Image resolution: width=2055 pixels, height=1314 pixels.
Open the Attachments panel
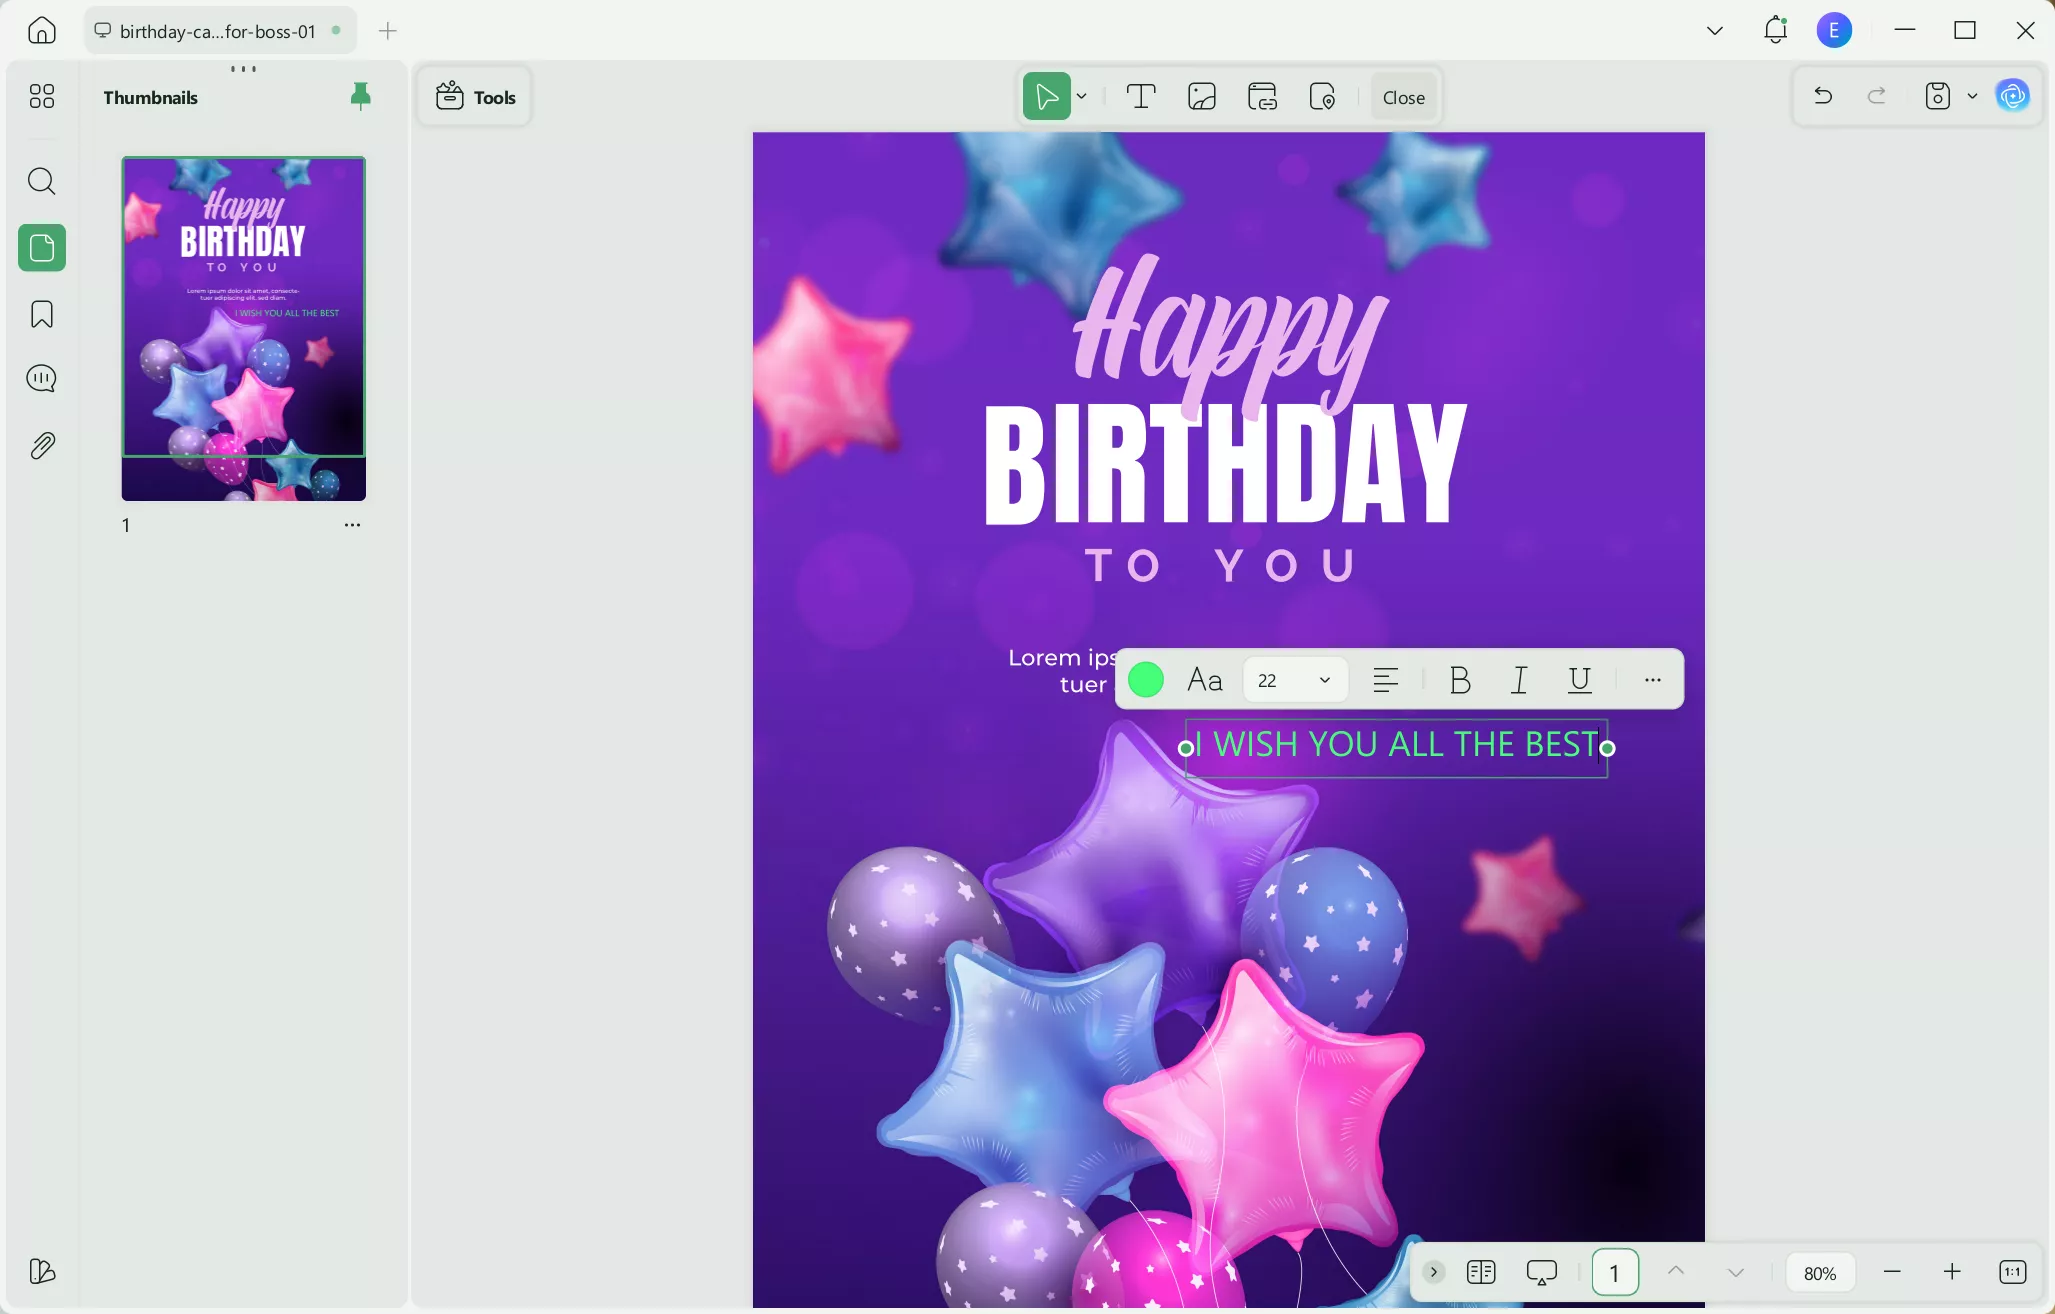(x=41, y=445)
